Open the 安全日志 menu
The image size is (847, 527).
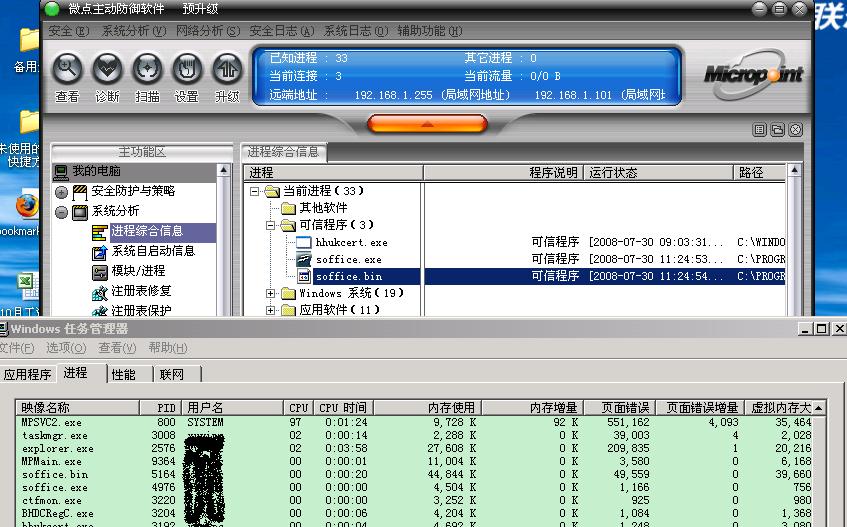[x=281, y=31]
